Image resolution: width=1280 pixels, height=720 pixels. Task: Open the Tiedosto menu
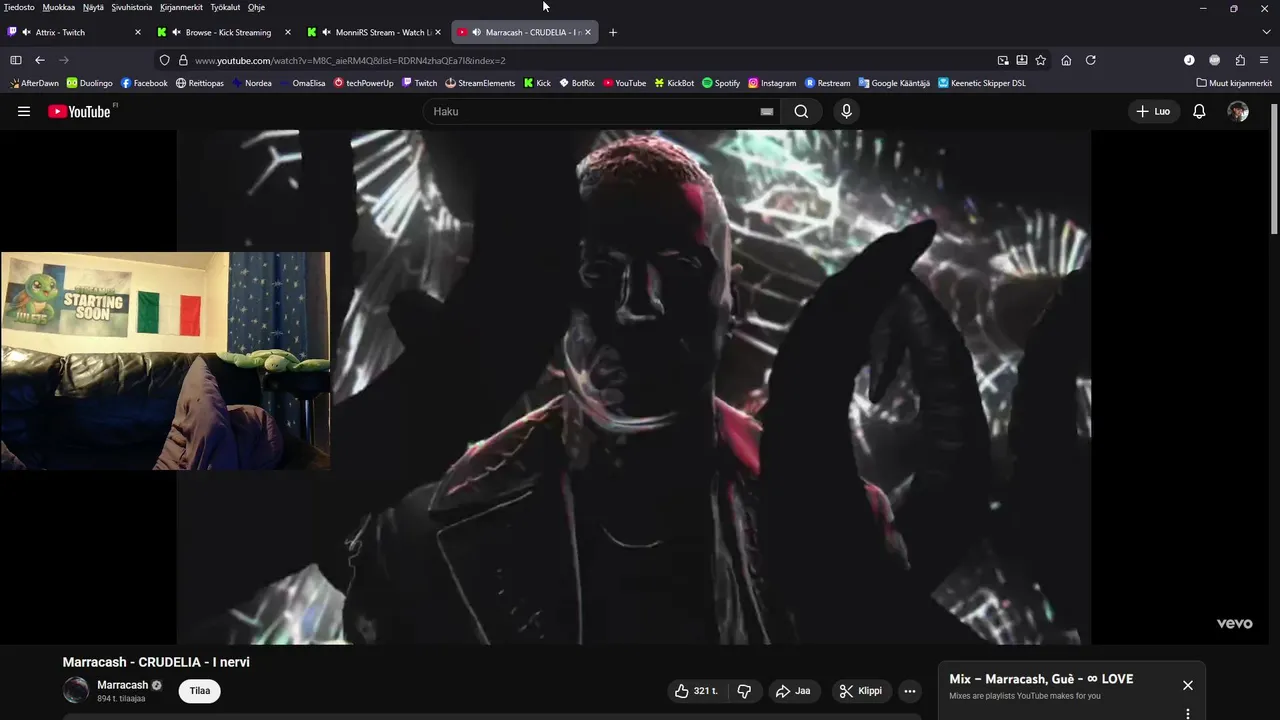point(19,7)
